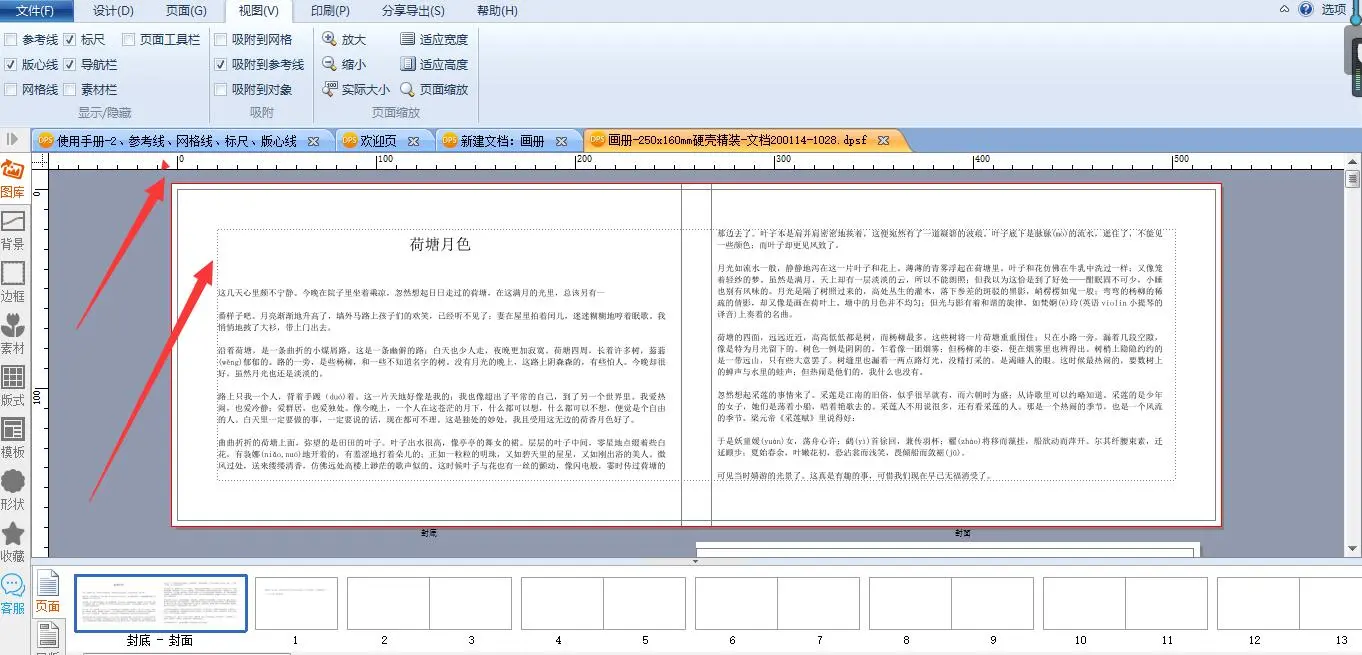Toggle the 版心线 checkbox
Image resolution: width=1362 pixels, height=655 pixels.
10,65
